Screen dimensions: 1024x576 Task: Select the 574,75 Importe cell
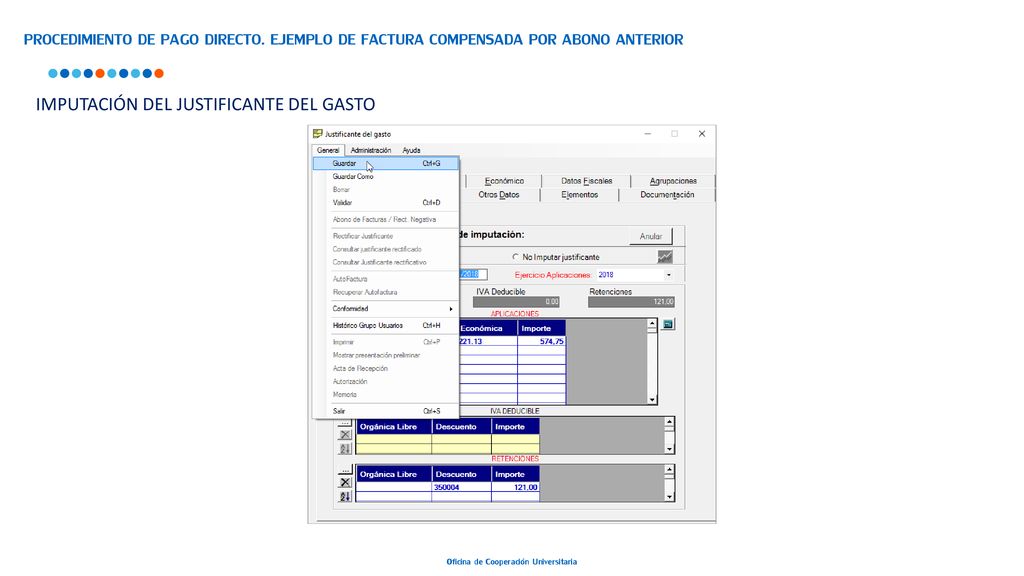tap(541, 342)
